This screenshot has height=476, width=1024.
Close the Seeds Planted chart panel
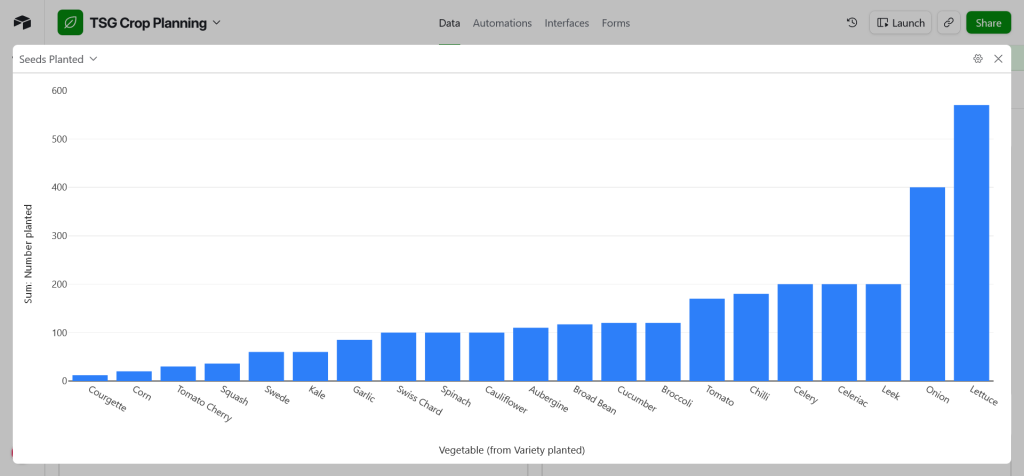(998, 59)
